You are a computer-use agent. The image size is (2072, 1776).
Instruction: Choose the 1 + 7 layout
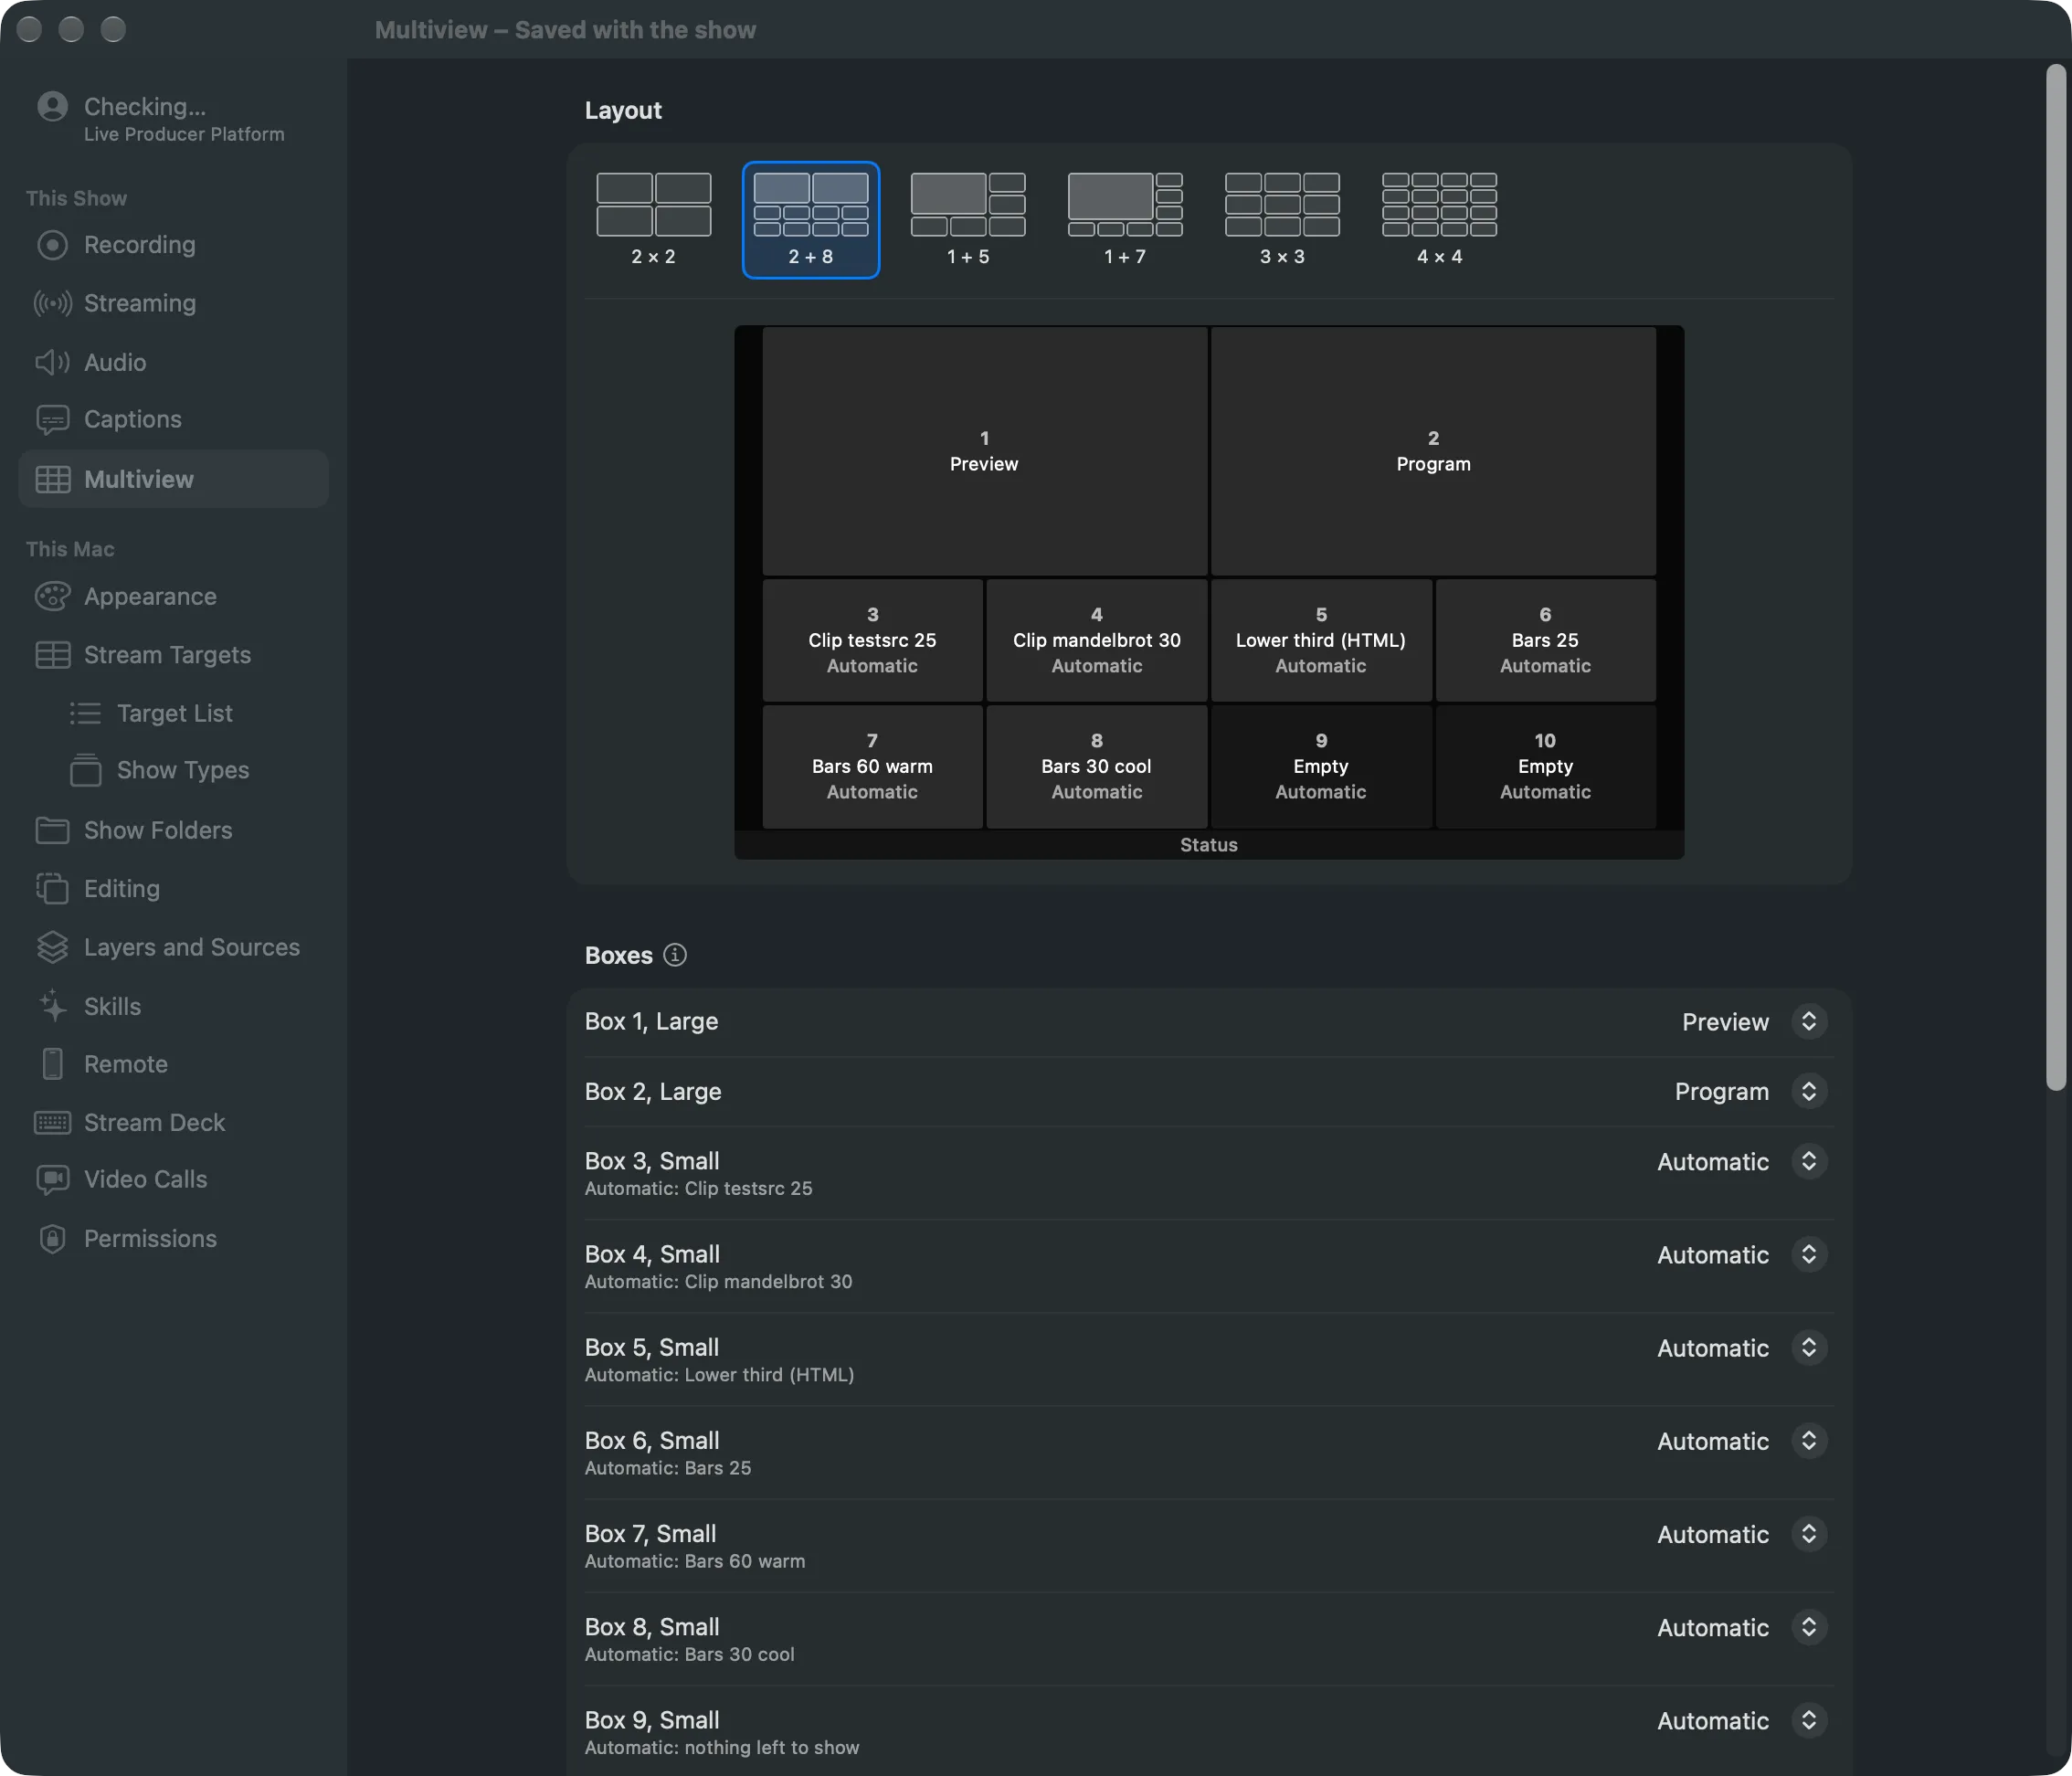point(1125,220)
